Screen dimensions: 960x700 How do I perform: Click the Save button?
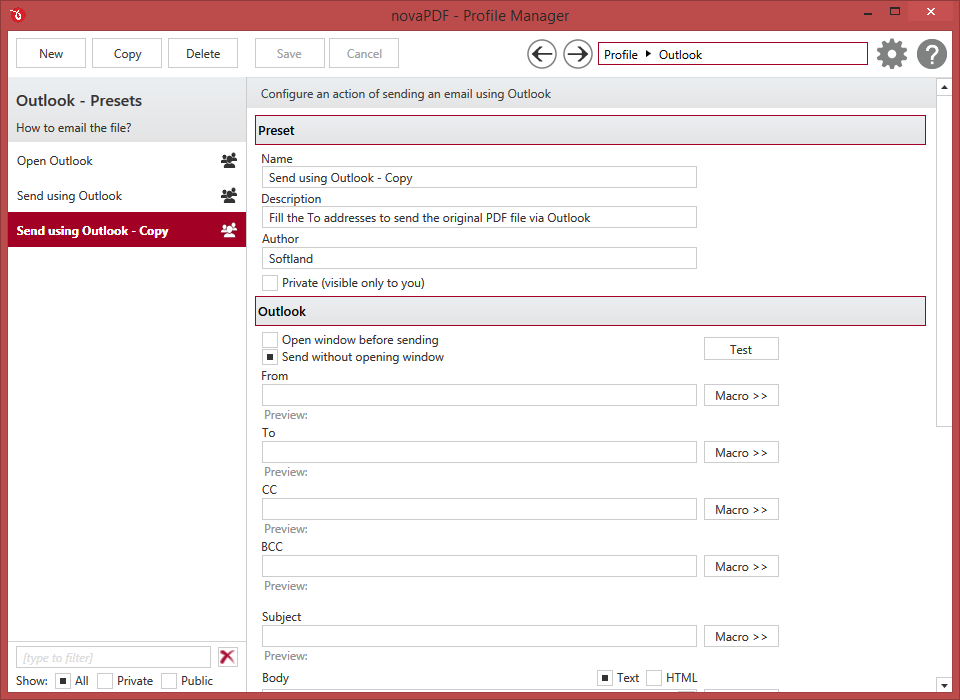289,53
